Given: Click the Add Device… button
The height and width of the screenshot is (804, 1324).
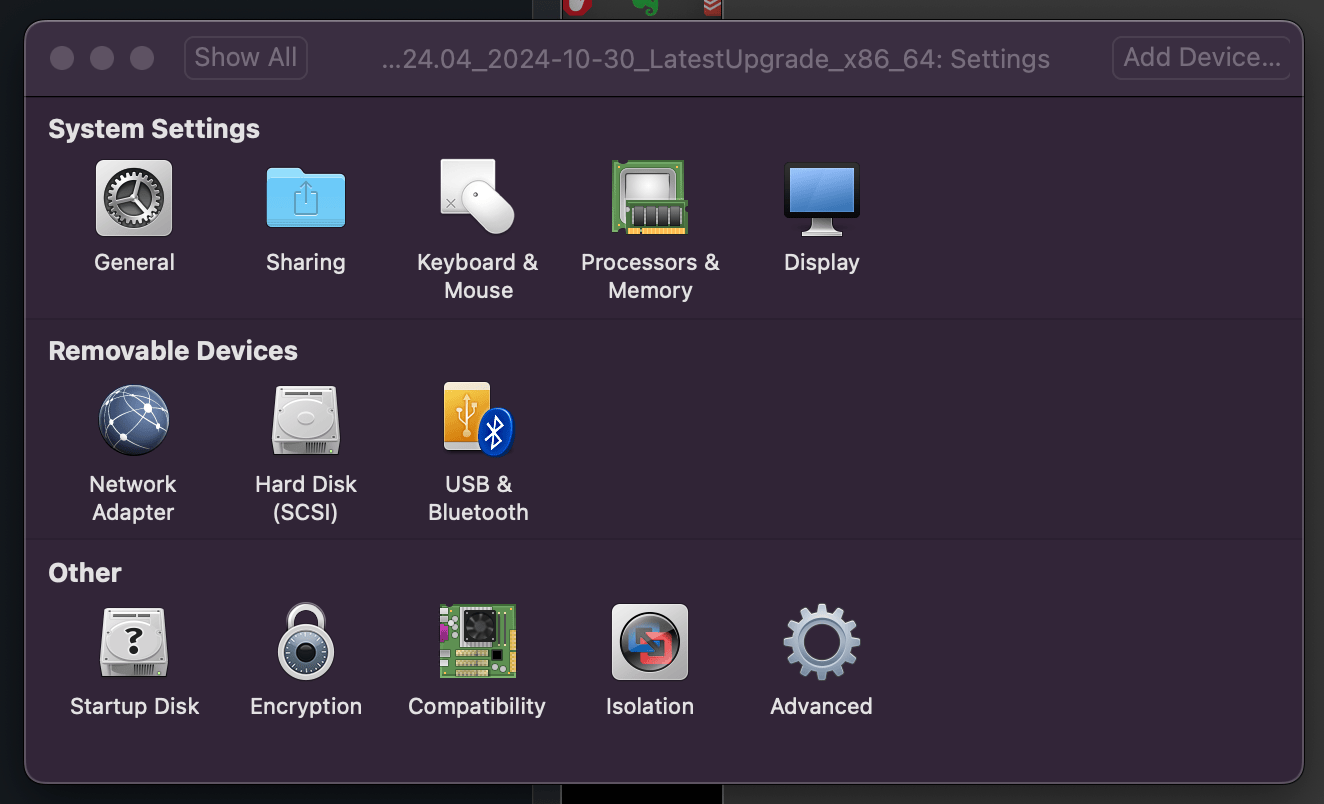Looking at the screenshot, I should pos(1201,58).
